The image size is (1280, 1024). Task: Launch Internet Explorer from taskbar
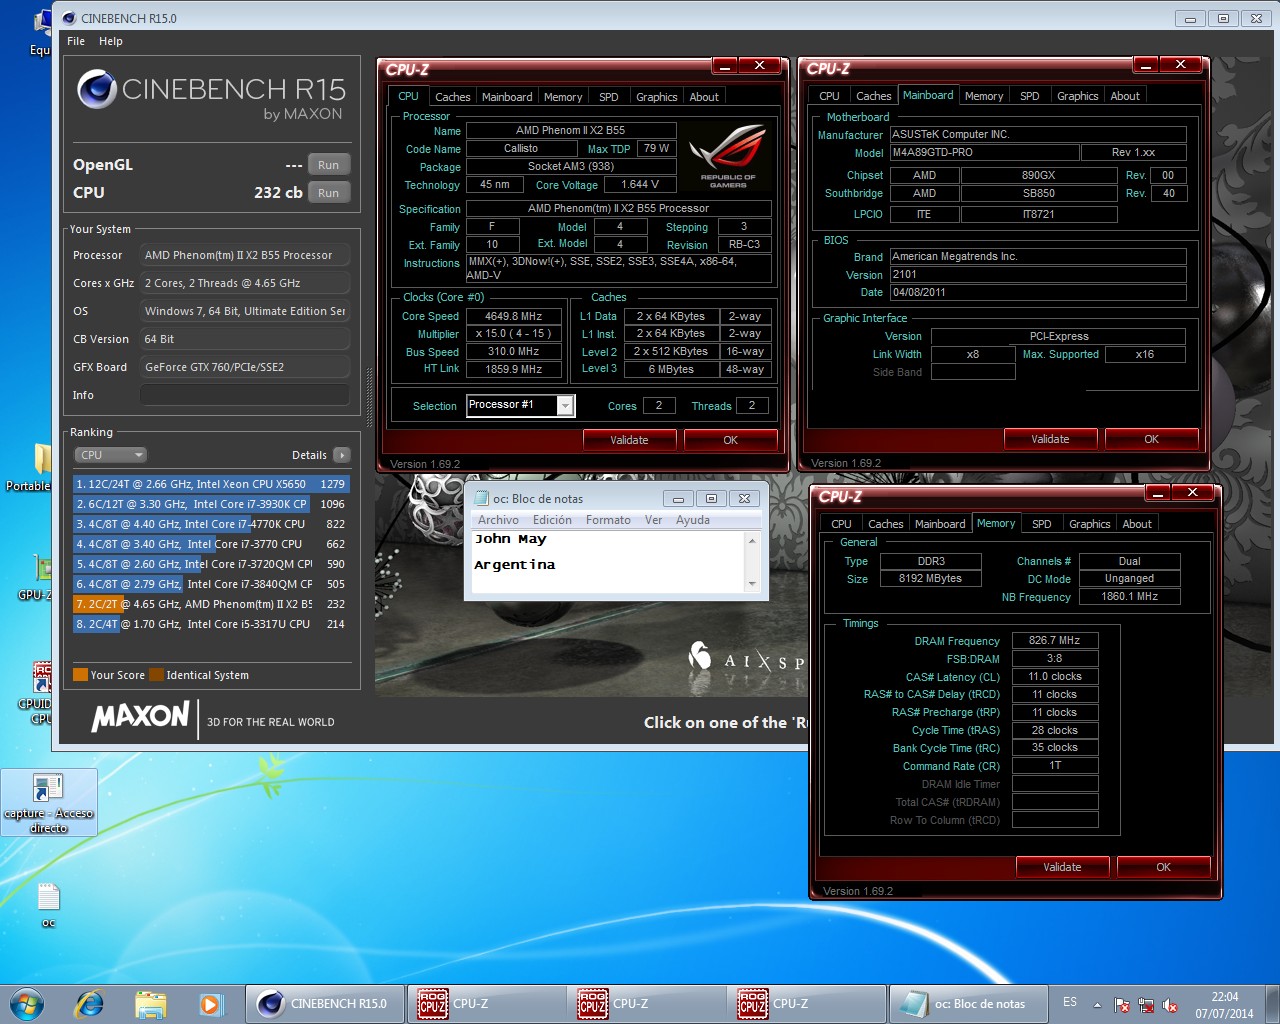pyautogui.click(x=89, y=1003)
